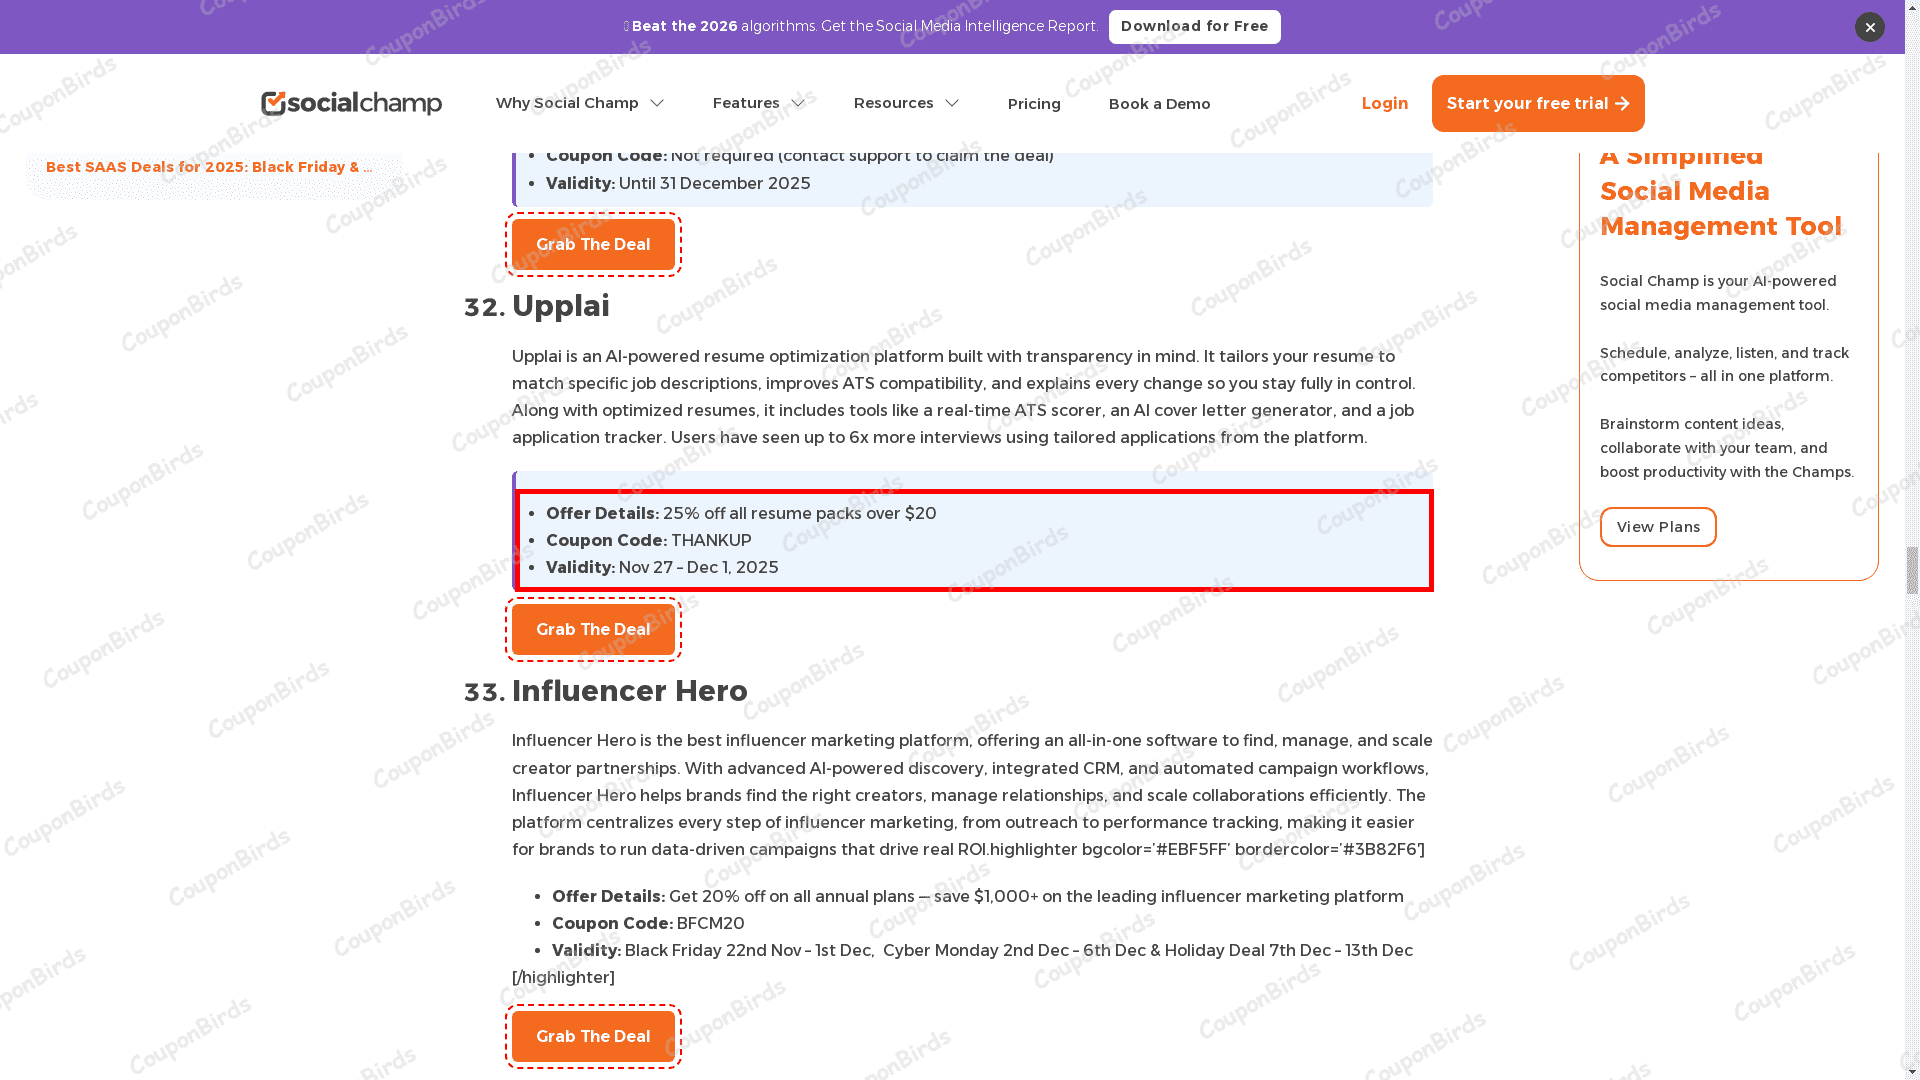
Task: Grab The Deal for Upplai
Action: [593, 629]
